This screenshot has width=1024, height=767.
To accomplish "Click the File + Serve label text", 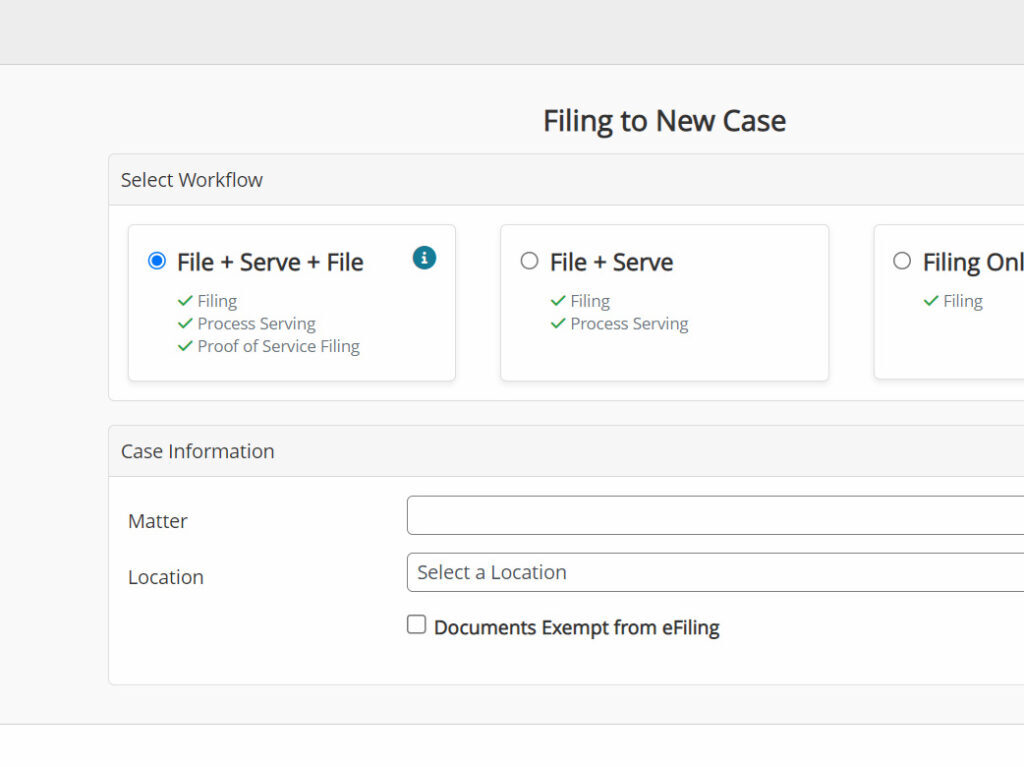I will (611, 262).
